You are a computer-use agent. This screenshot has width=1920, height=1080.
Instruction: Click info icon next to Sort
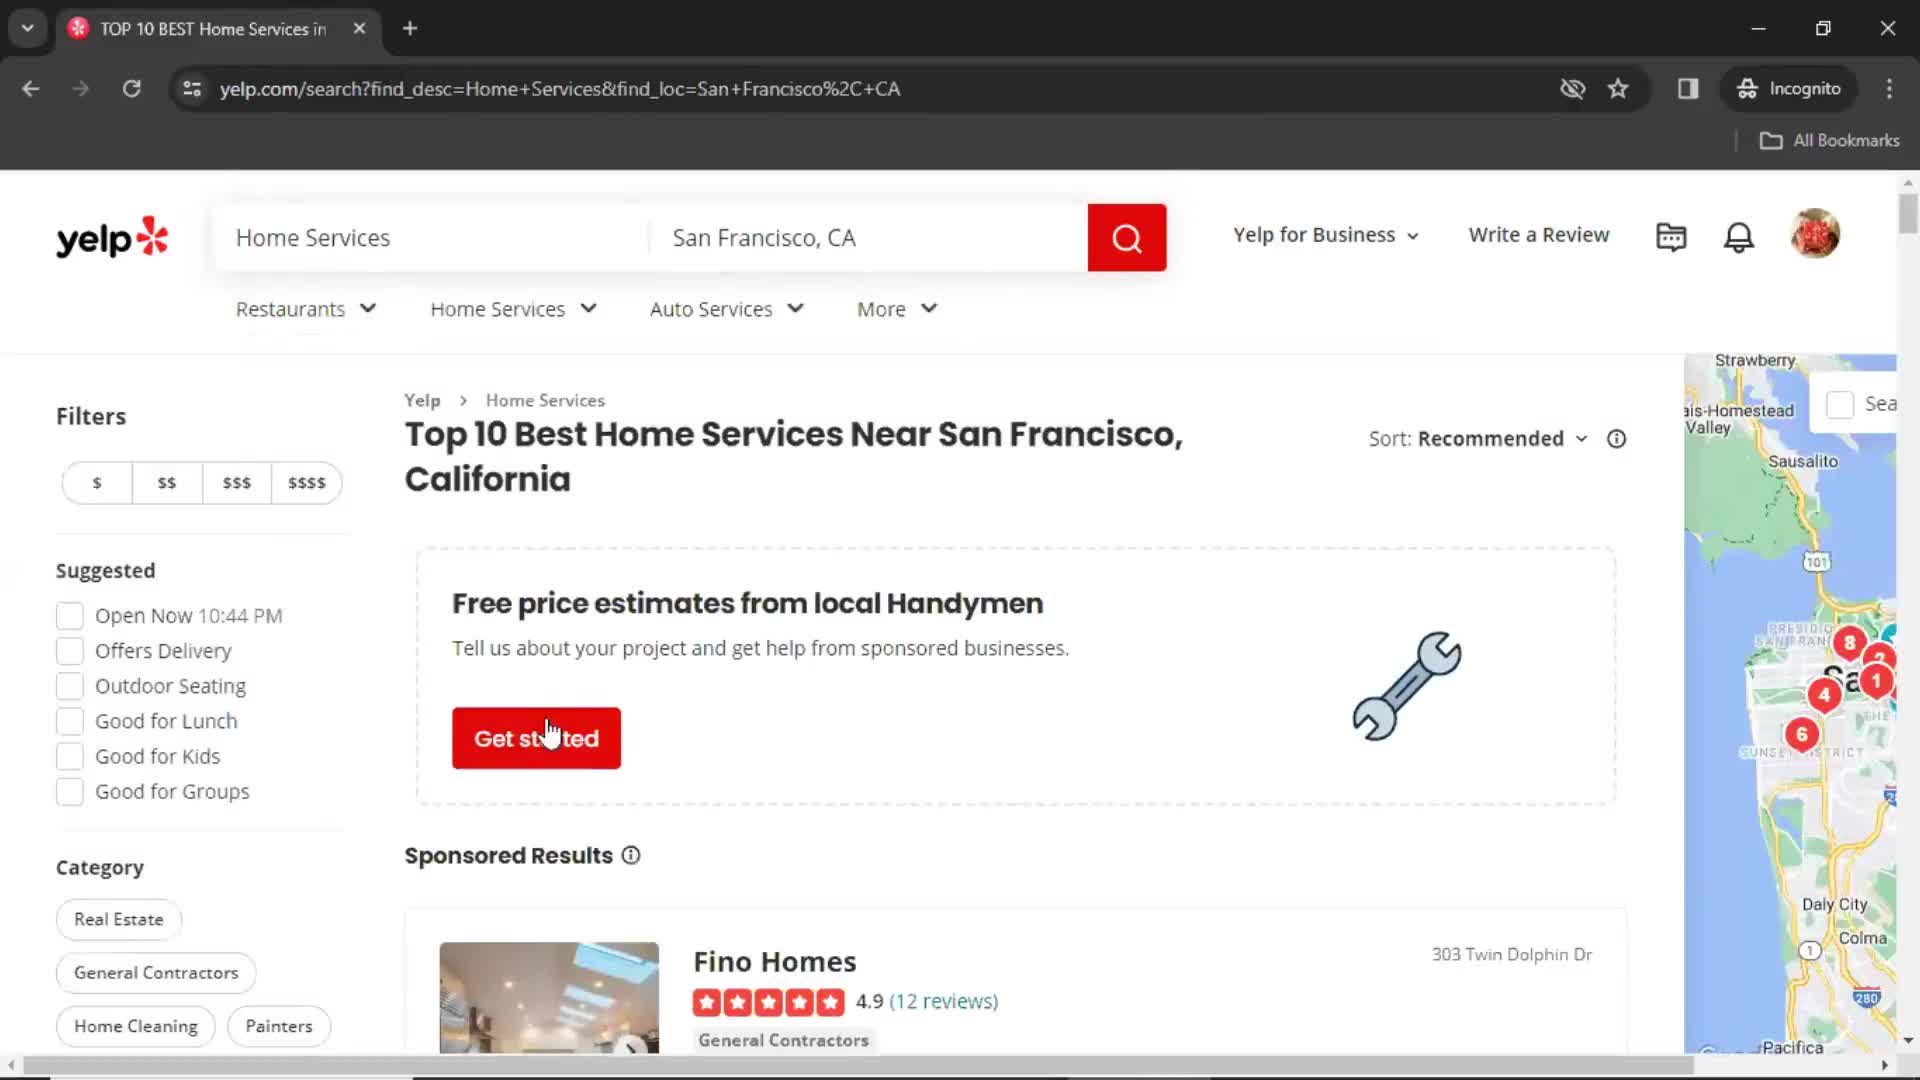[1616, 439]
